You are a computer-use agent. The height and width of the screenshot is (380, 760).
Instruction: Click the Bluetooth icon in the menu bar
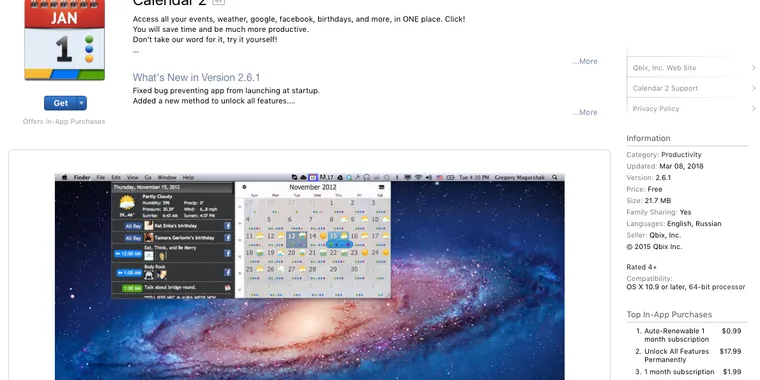pyautogui.click(x=397, y=177)
